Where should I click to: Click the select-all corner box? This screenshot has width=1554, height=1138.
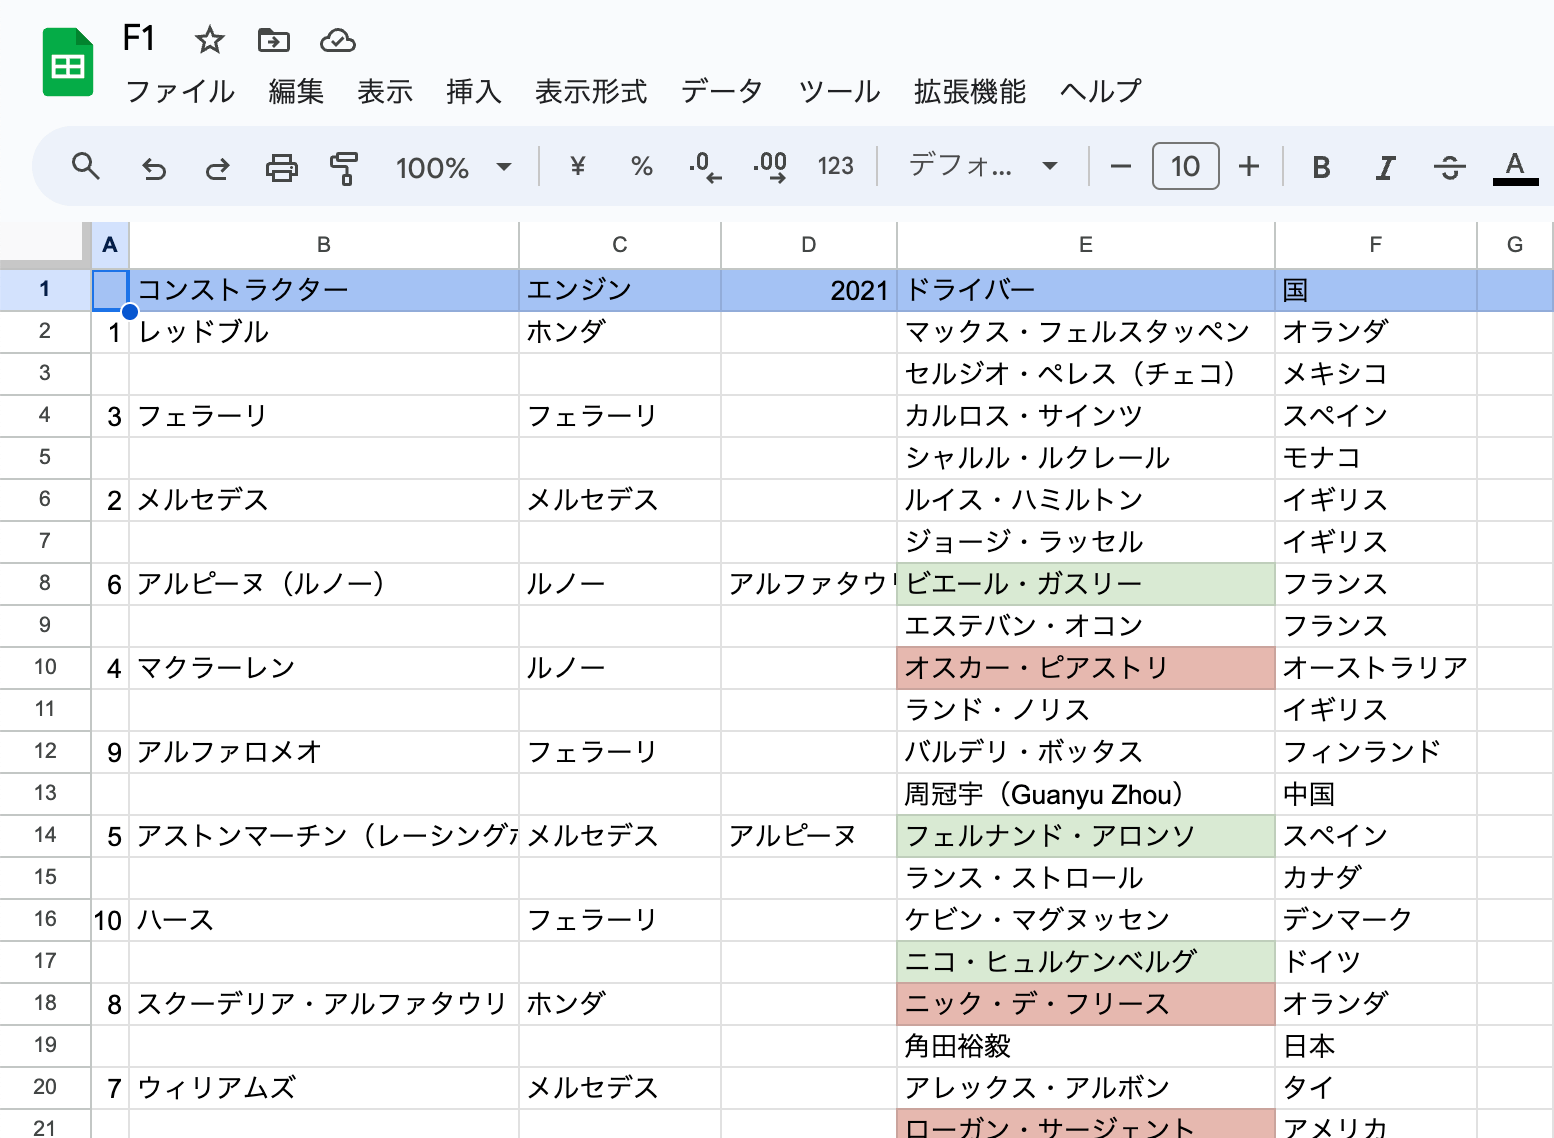point(45,245)
